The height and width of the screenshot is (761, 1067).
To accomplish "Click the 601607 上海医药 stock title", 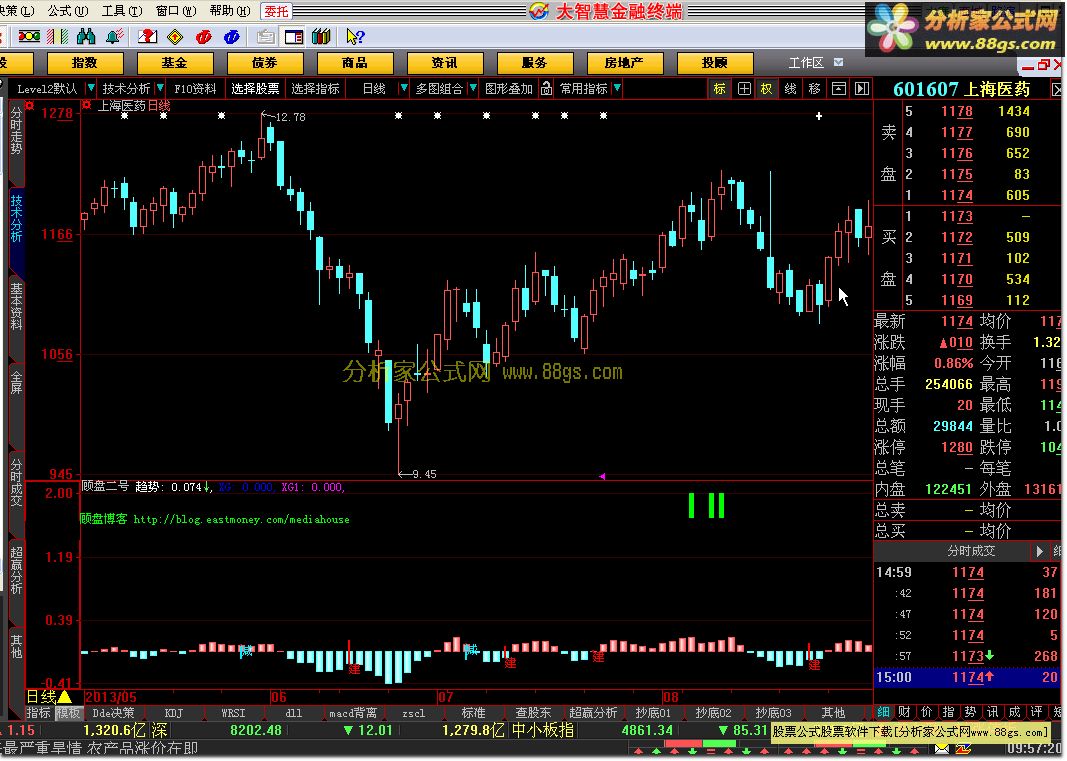I will [962, 89].
